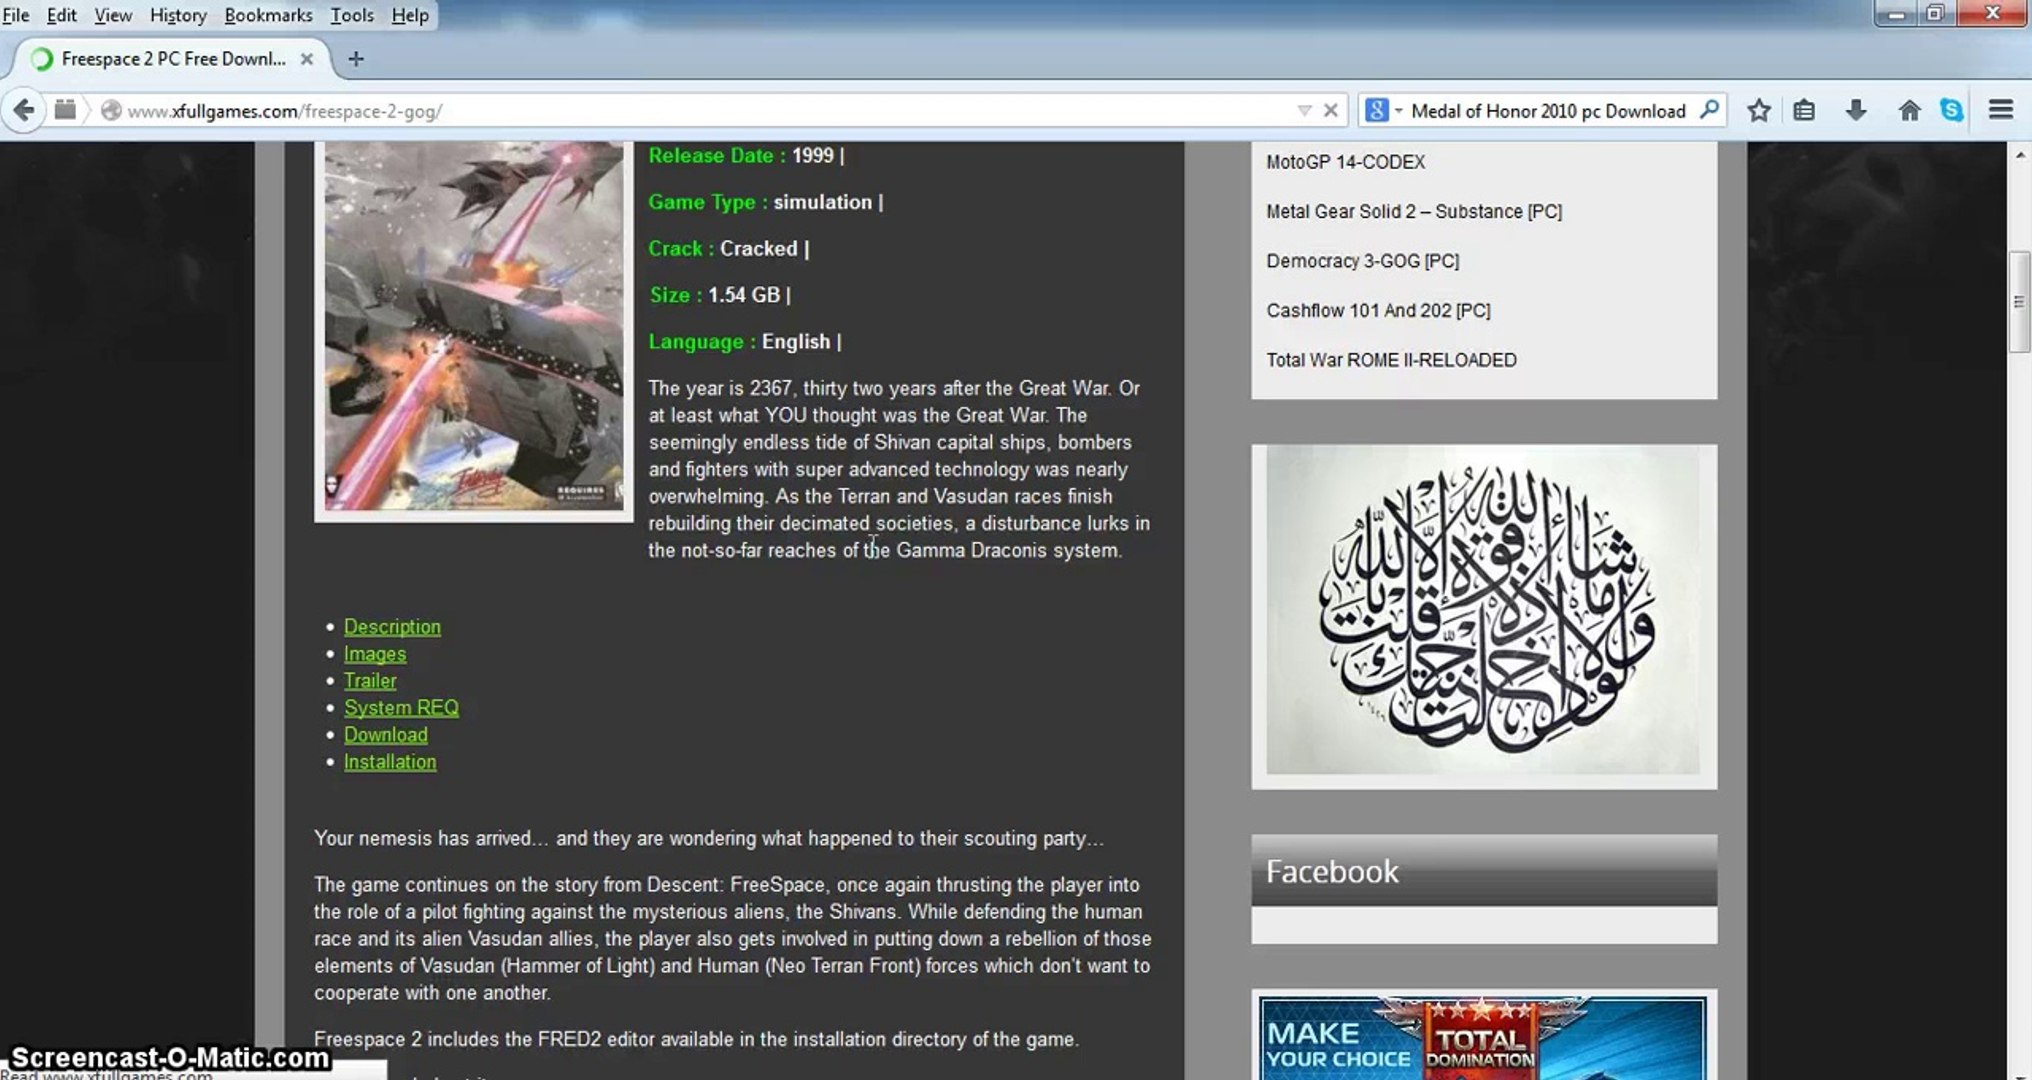This screenshot has height=1080, width=2032.
Task: Open a new tab with plus button
Action: coord(355,59)
